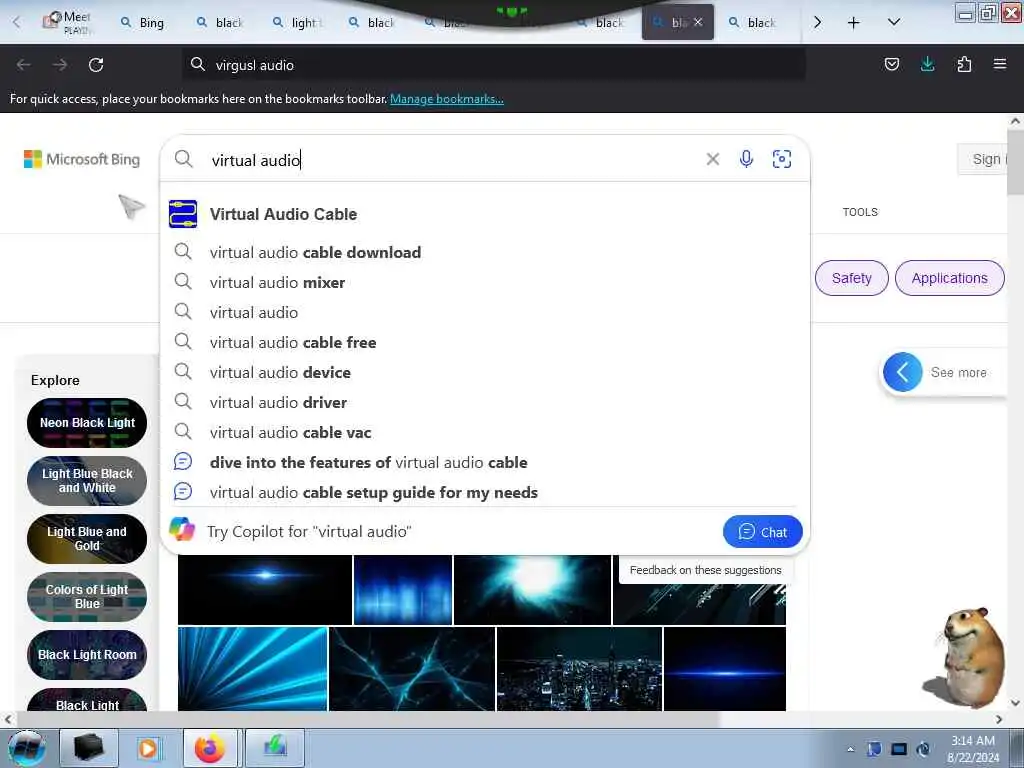Click the Copilot colorful logo icon
1024x768 pixels.
182,529
